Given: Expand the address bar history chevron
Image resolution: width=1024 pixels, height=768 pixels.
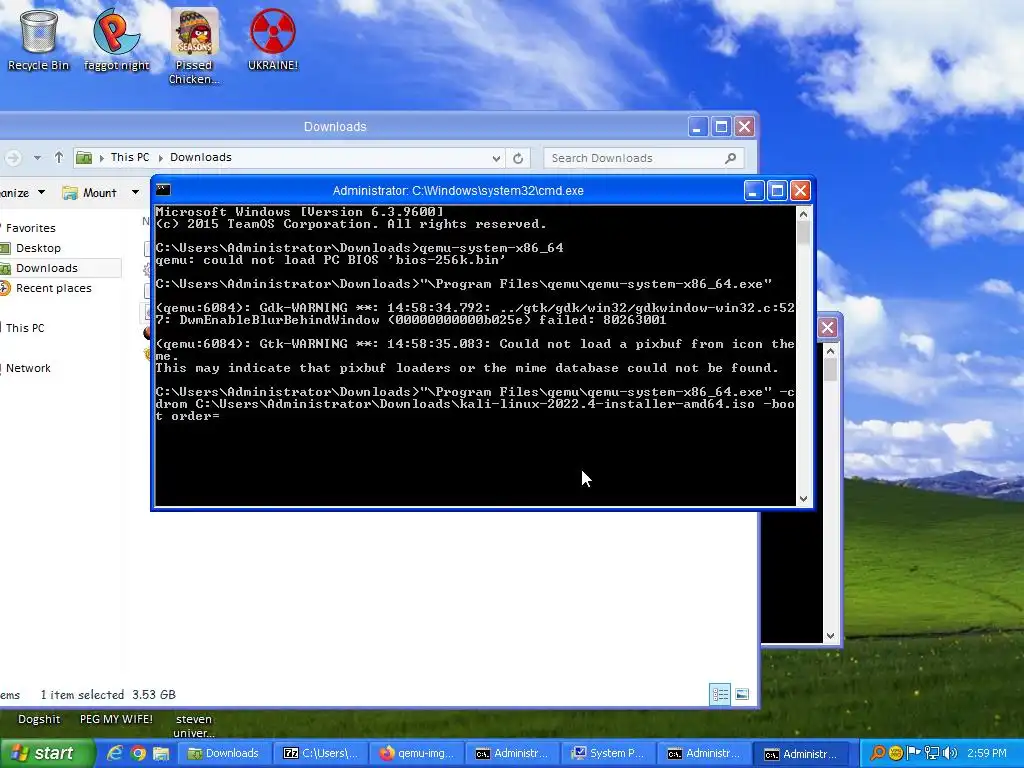Looking at the screenshot, I should pos(496,158).
